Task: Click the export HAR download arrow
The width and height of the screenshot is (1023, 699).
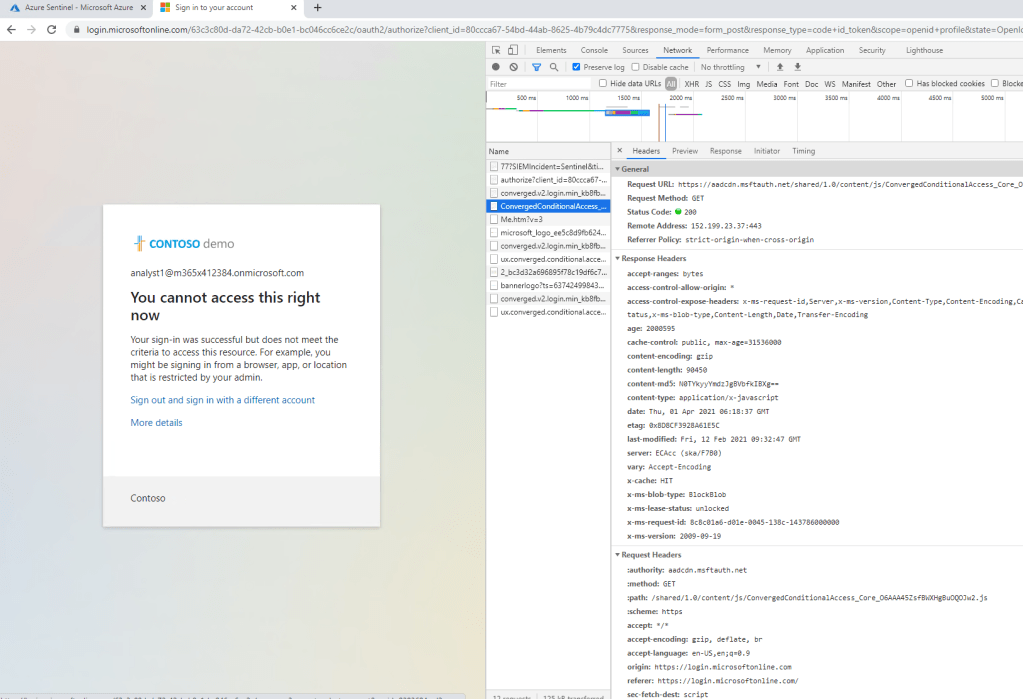Action: (x=797, y=67)
